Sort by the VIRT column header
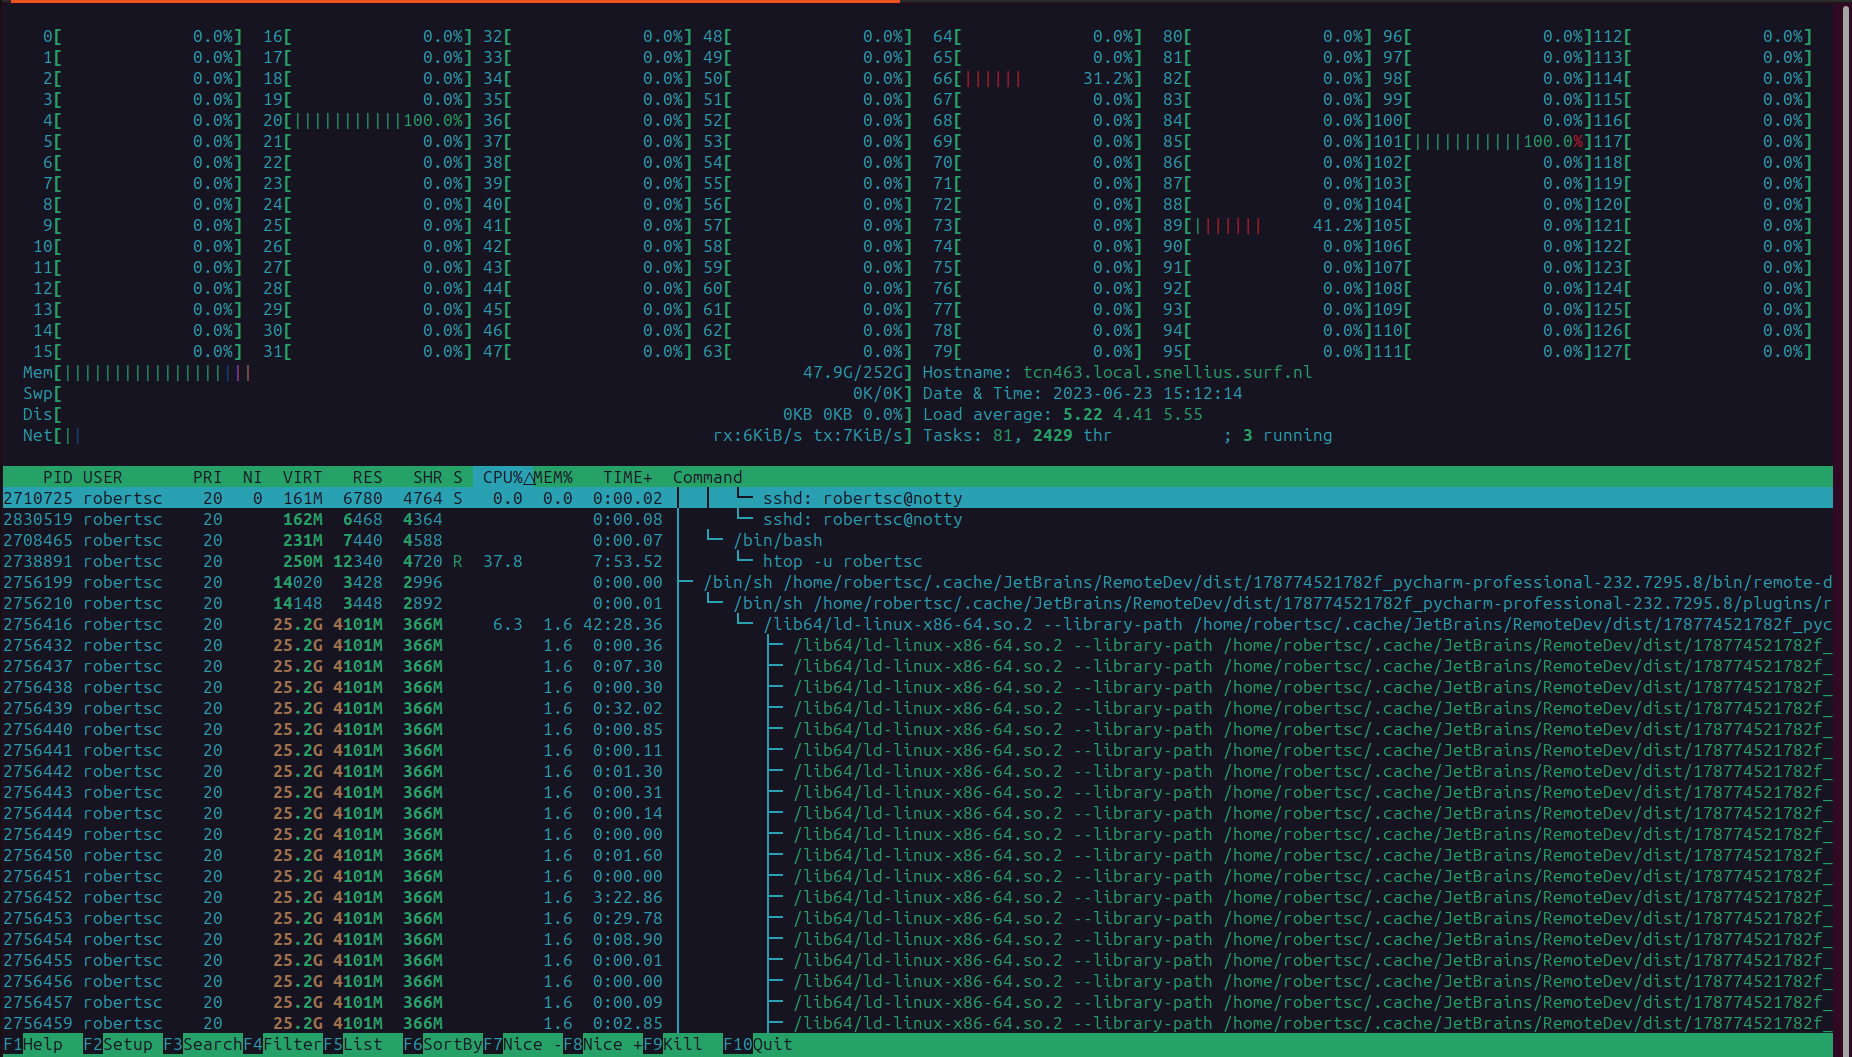Screen dimensions: 1852x1057 (302, 477)
